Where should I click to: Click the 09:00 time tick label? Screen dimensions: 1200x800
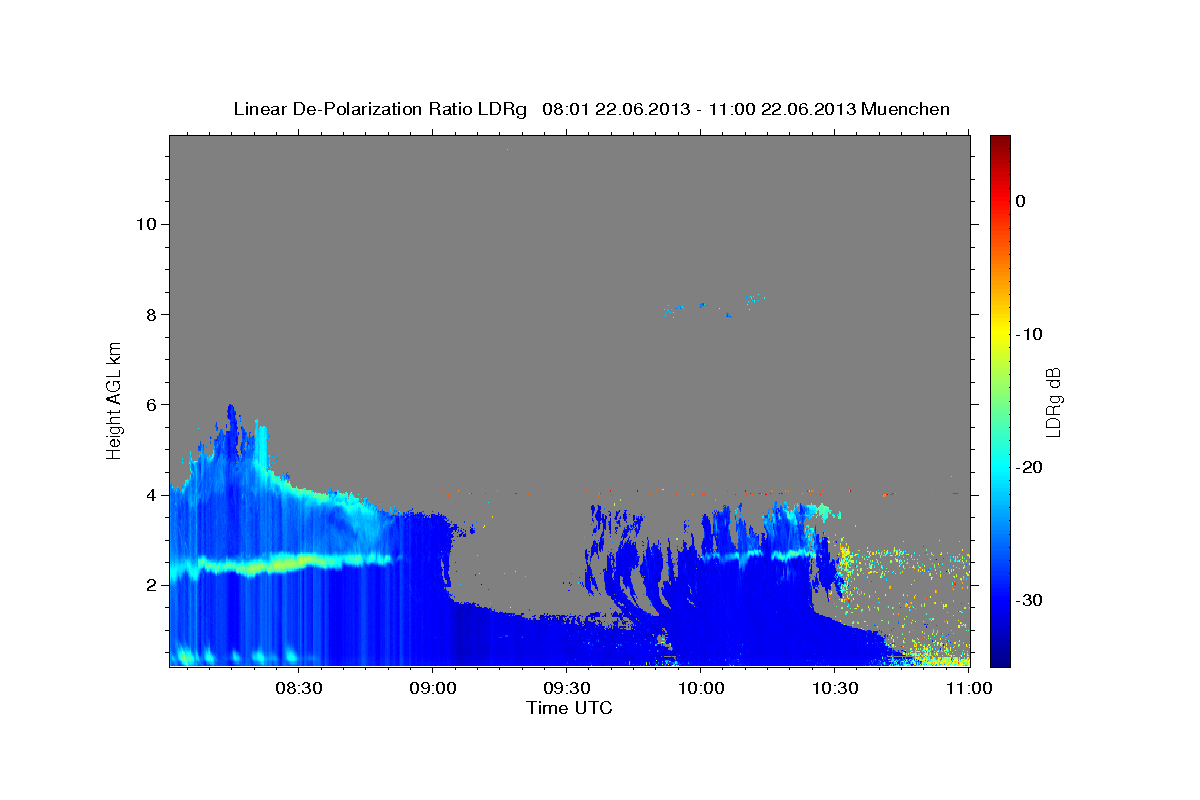coord(432,688)
